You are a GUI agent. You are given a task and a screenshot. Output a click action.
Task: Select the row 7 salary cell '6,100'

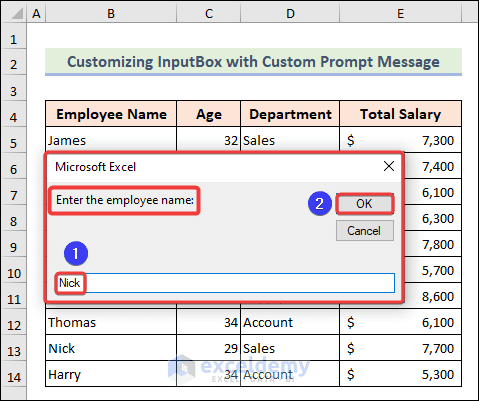pyautogui.click(x=433, y=192)
